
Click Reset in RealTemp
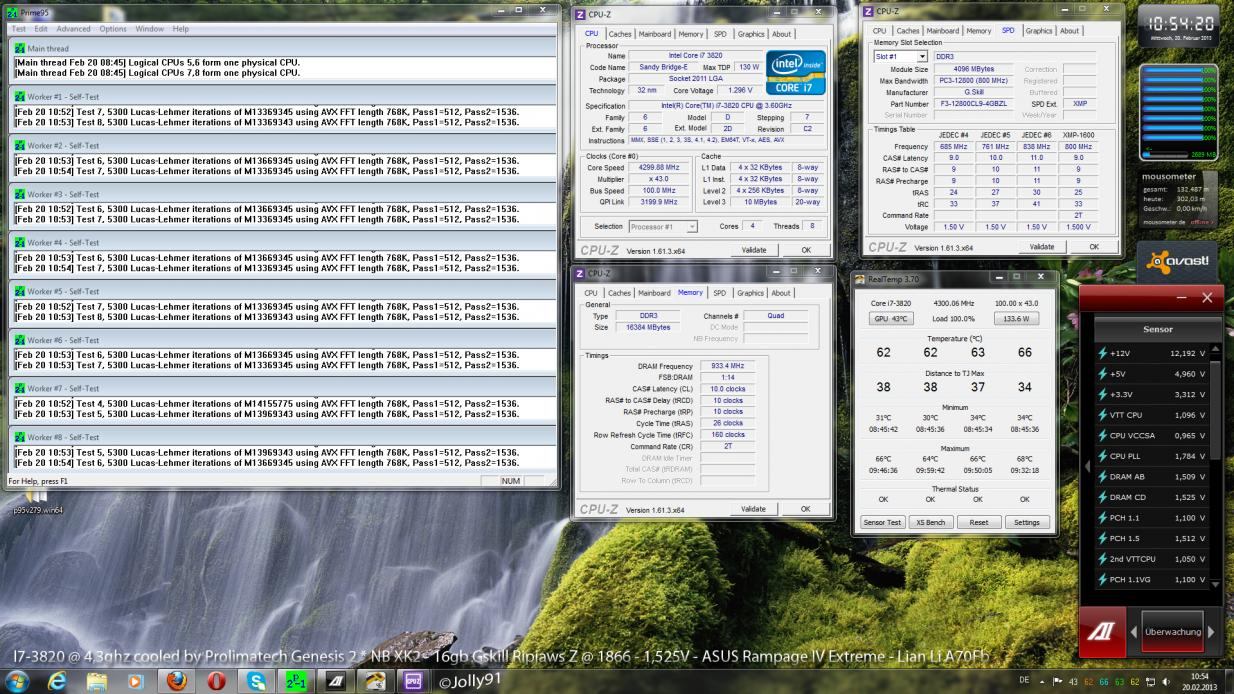(x=979, y=522)
